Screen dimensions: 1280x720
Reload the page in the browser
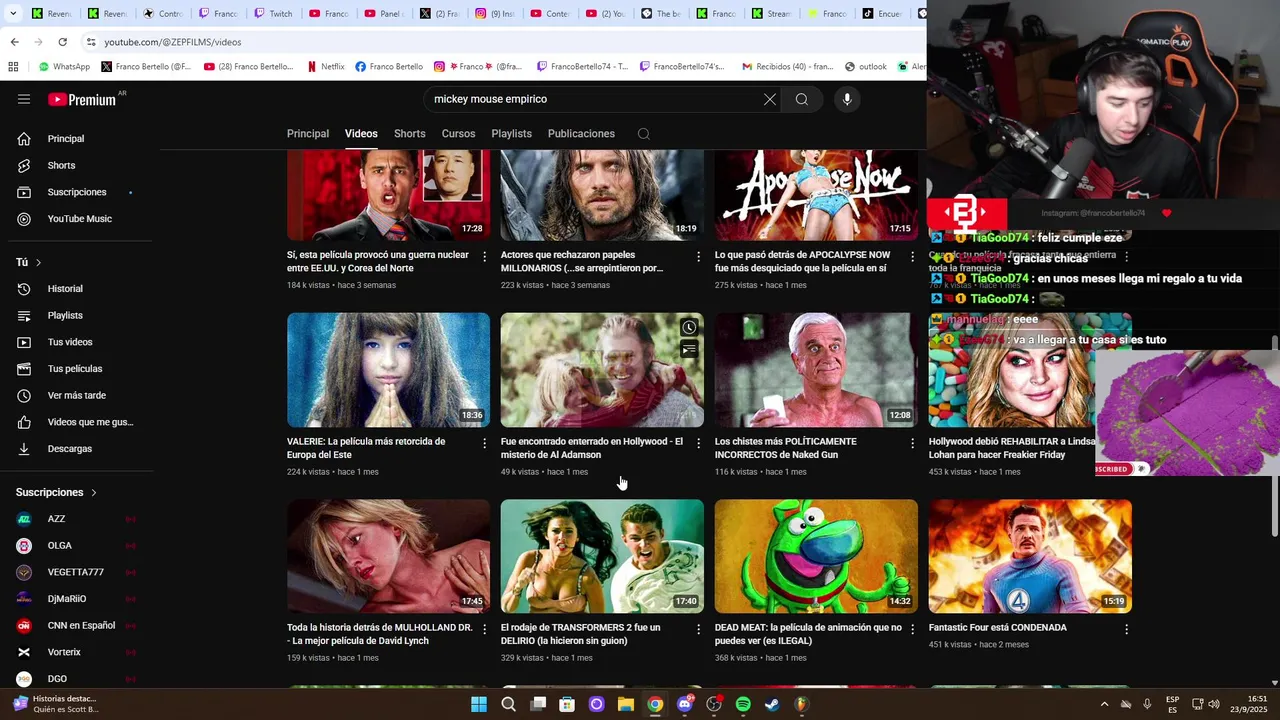coord(62,42)
